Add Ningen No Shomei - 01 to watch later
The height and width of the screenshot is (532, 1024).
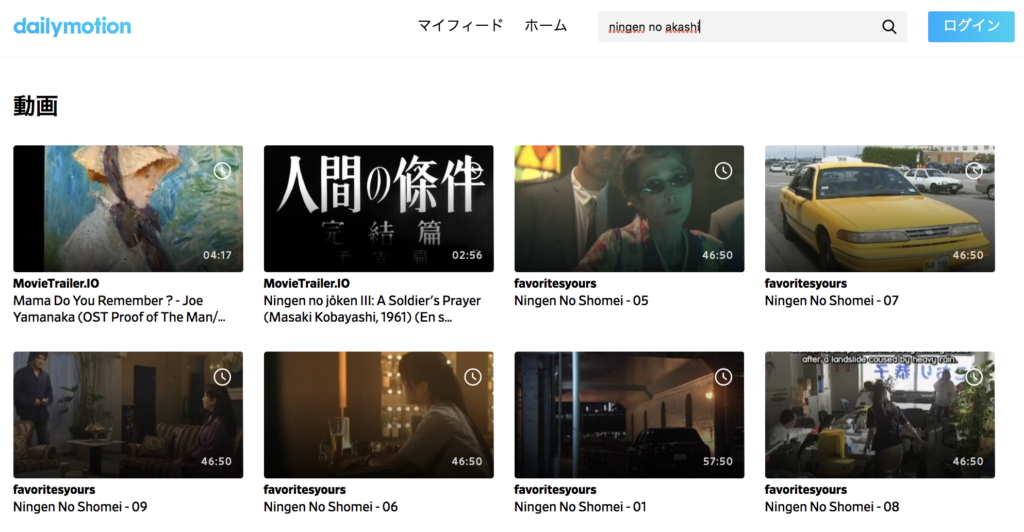click(723, 377)
